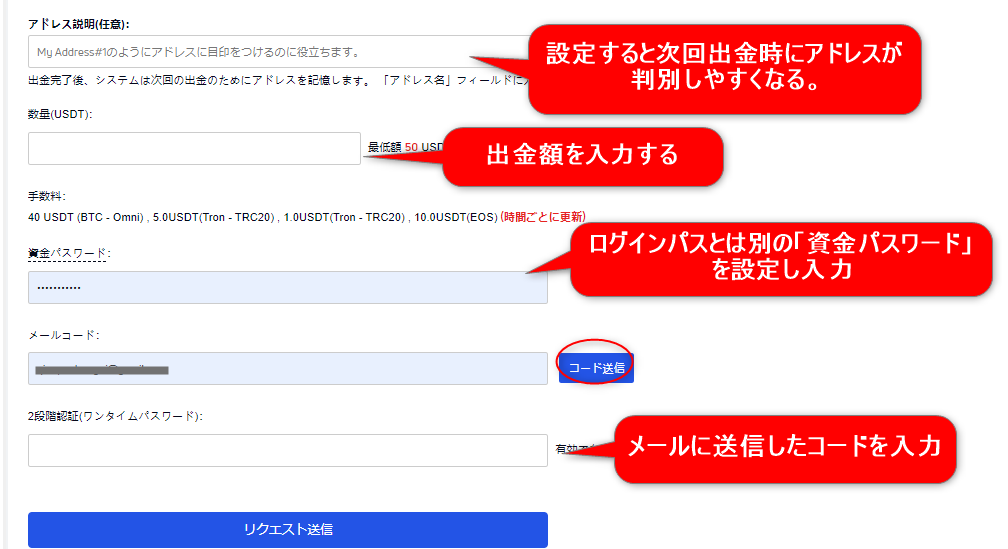Select the 2-step authentication input box

point(287,450)
